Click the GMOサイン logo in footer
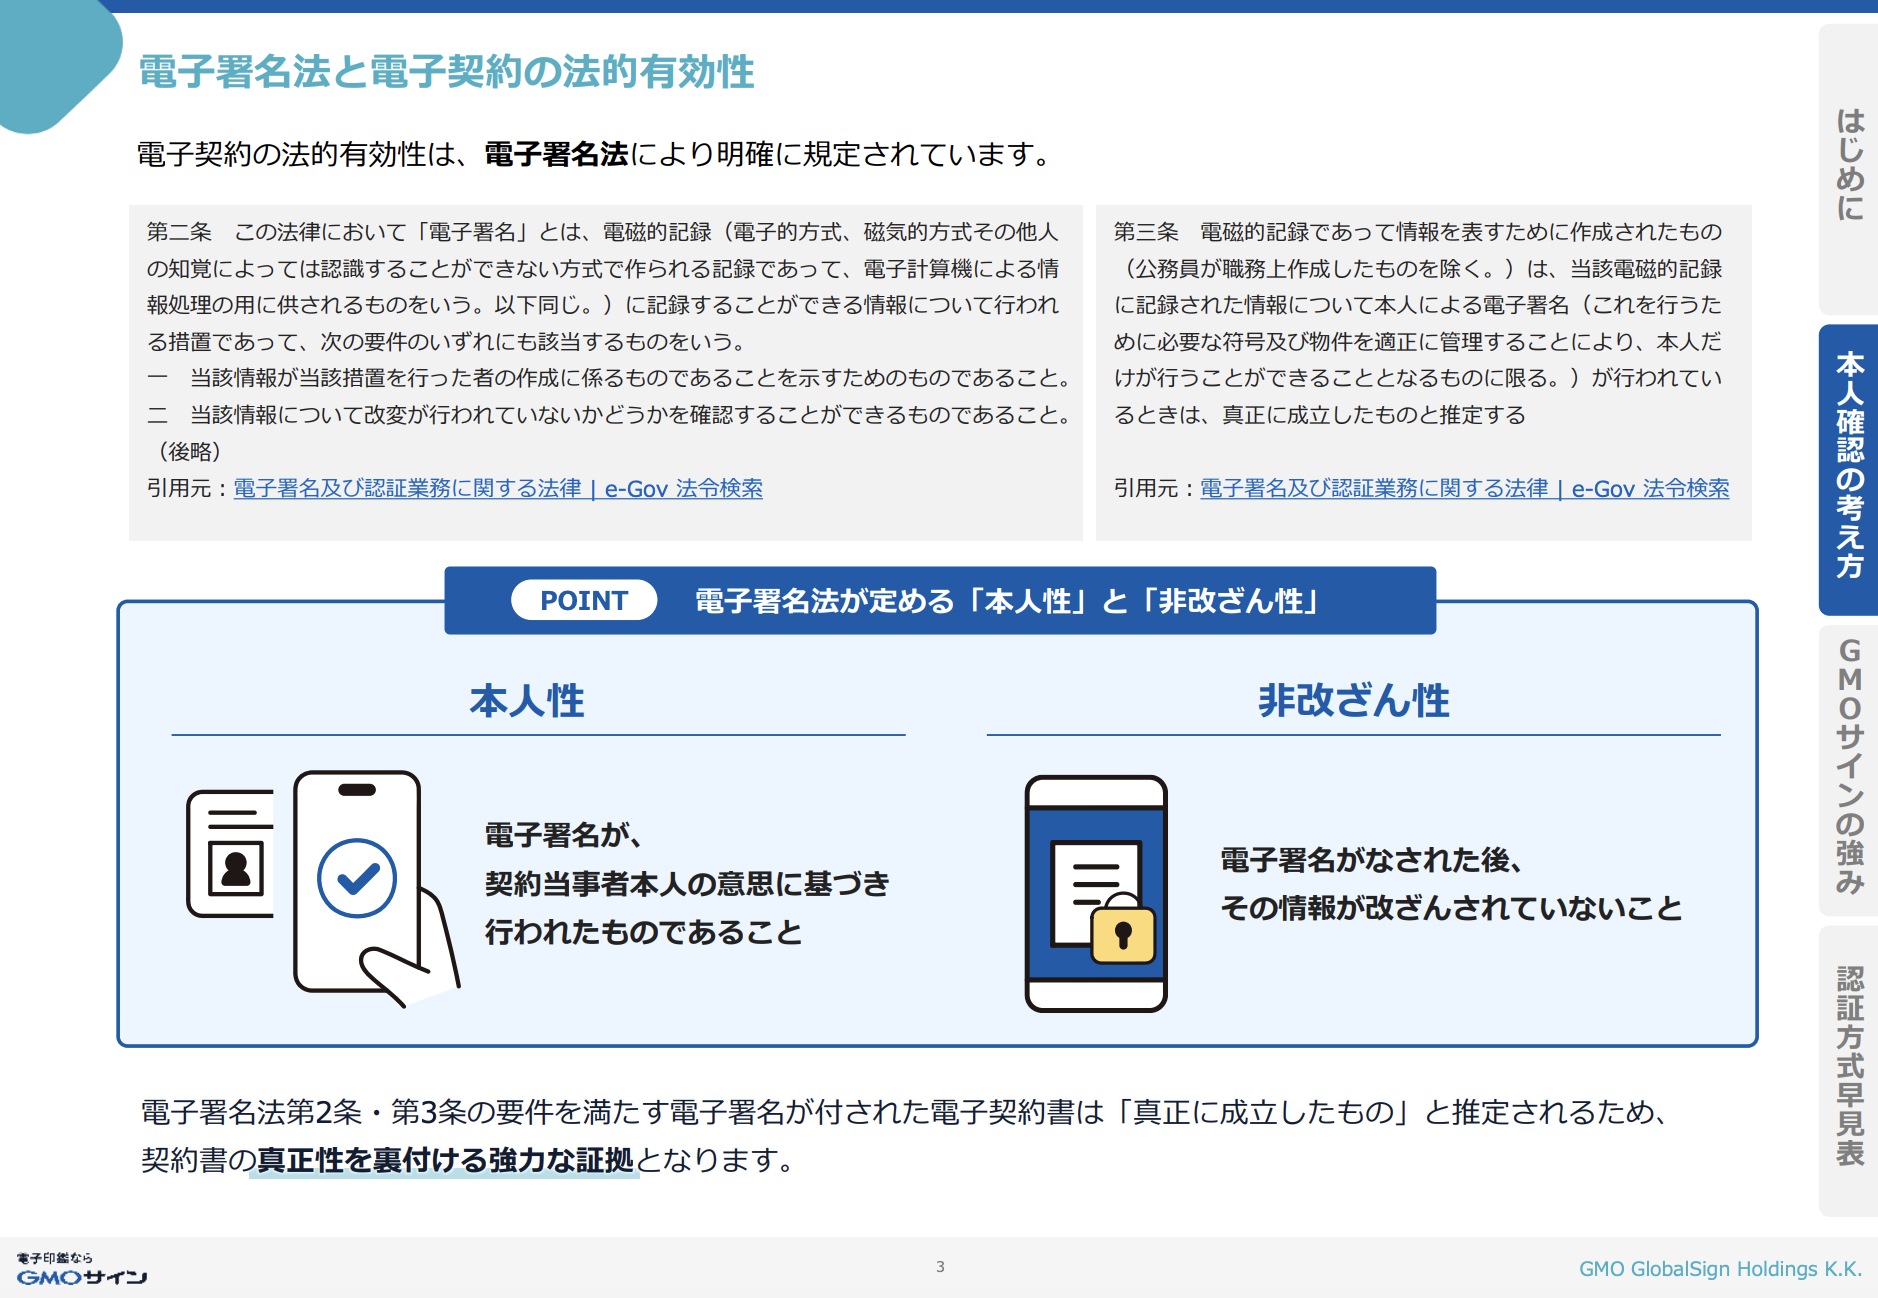 point(82,1269)
